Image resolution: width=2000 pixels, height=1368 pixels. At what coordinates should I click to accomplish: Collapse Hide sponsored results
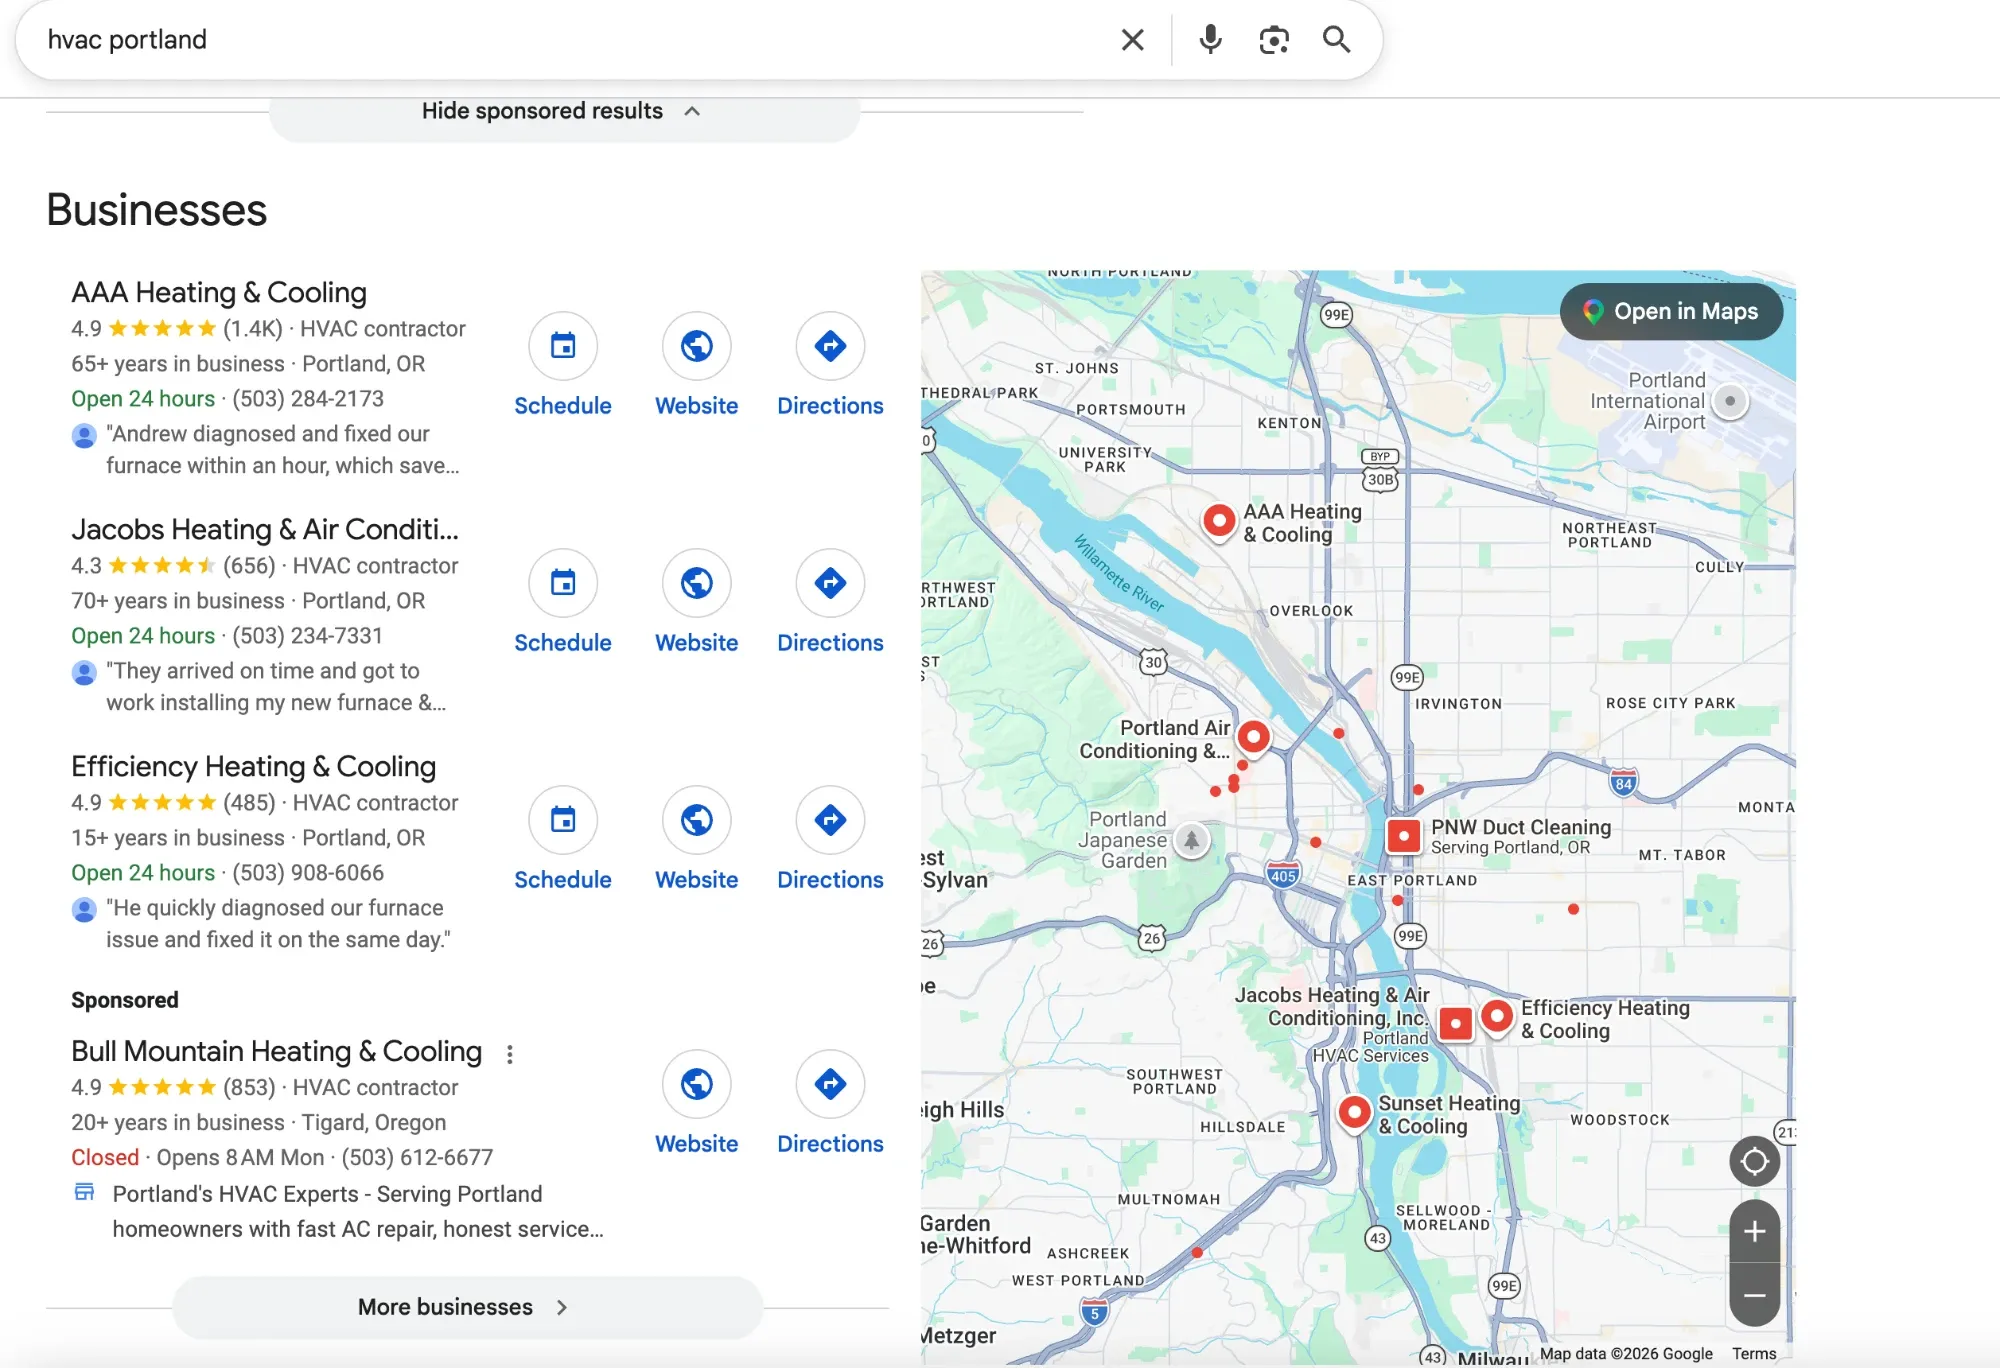pos(564,112)
